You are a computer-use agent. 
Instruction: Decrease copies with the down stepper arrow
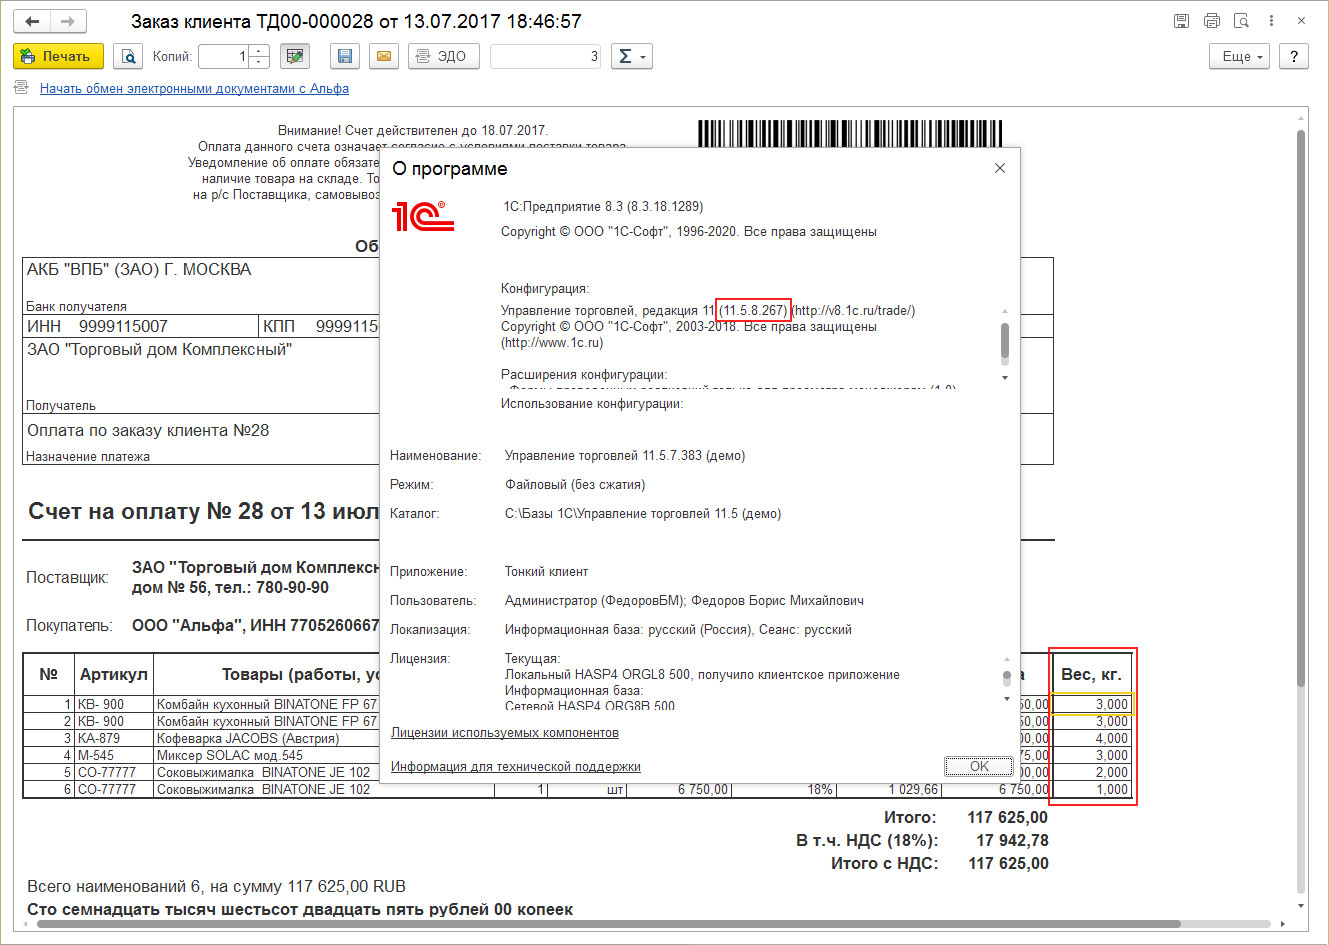(259, 62)
